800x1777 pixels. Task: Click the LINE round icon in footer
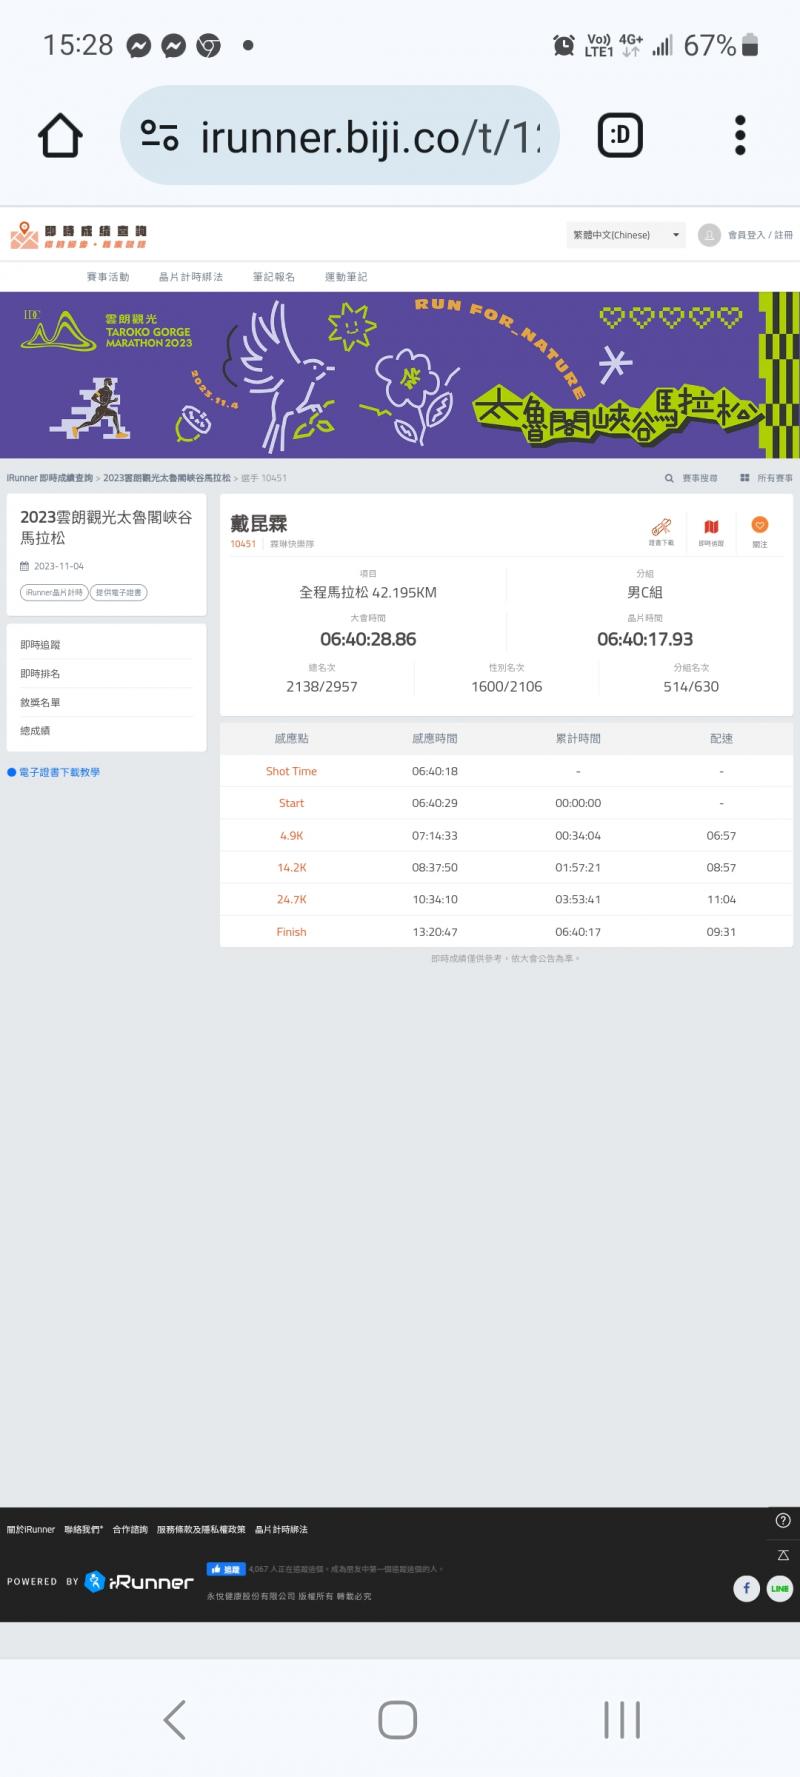pyautogui.click(x=780, y=1588)
